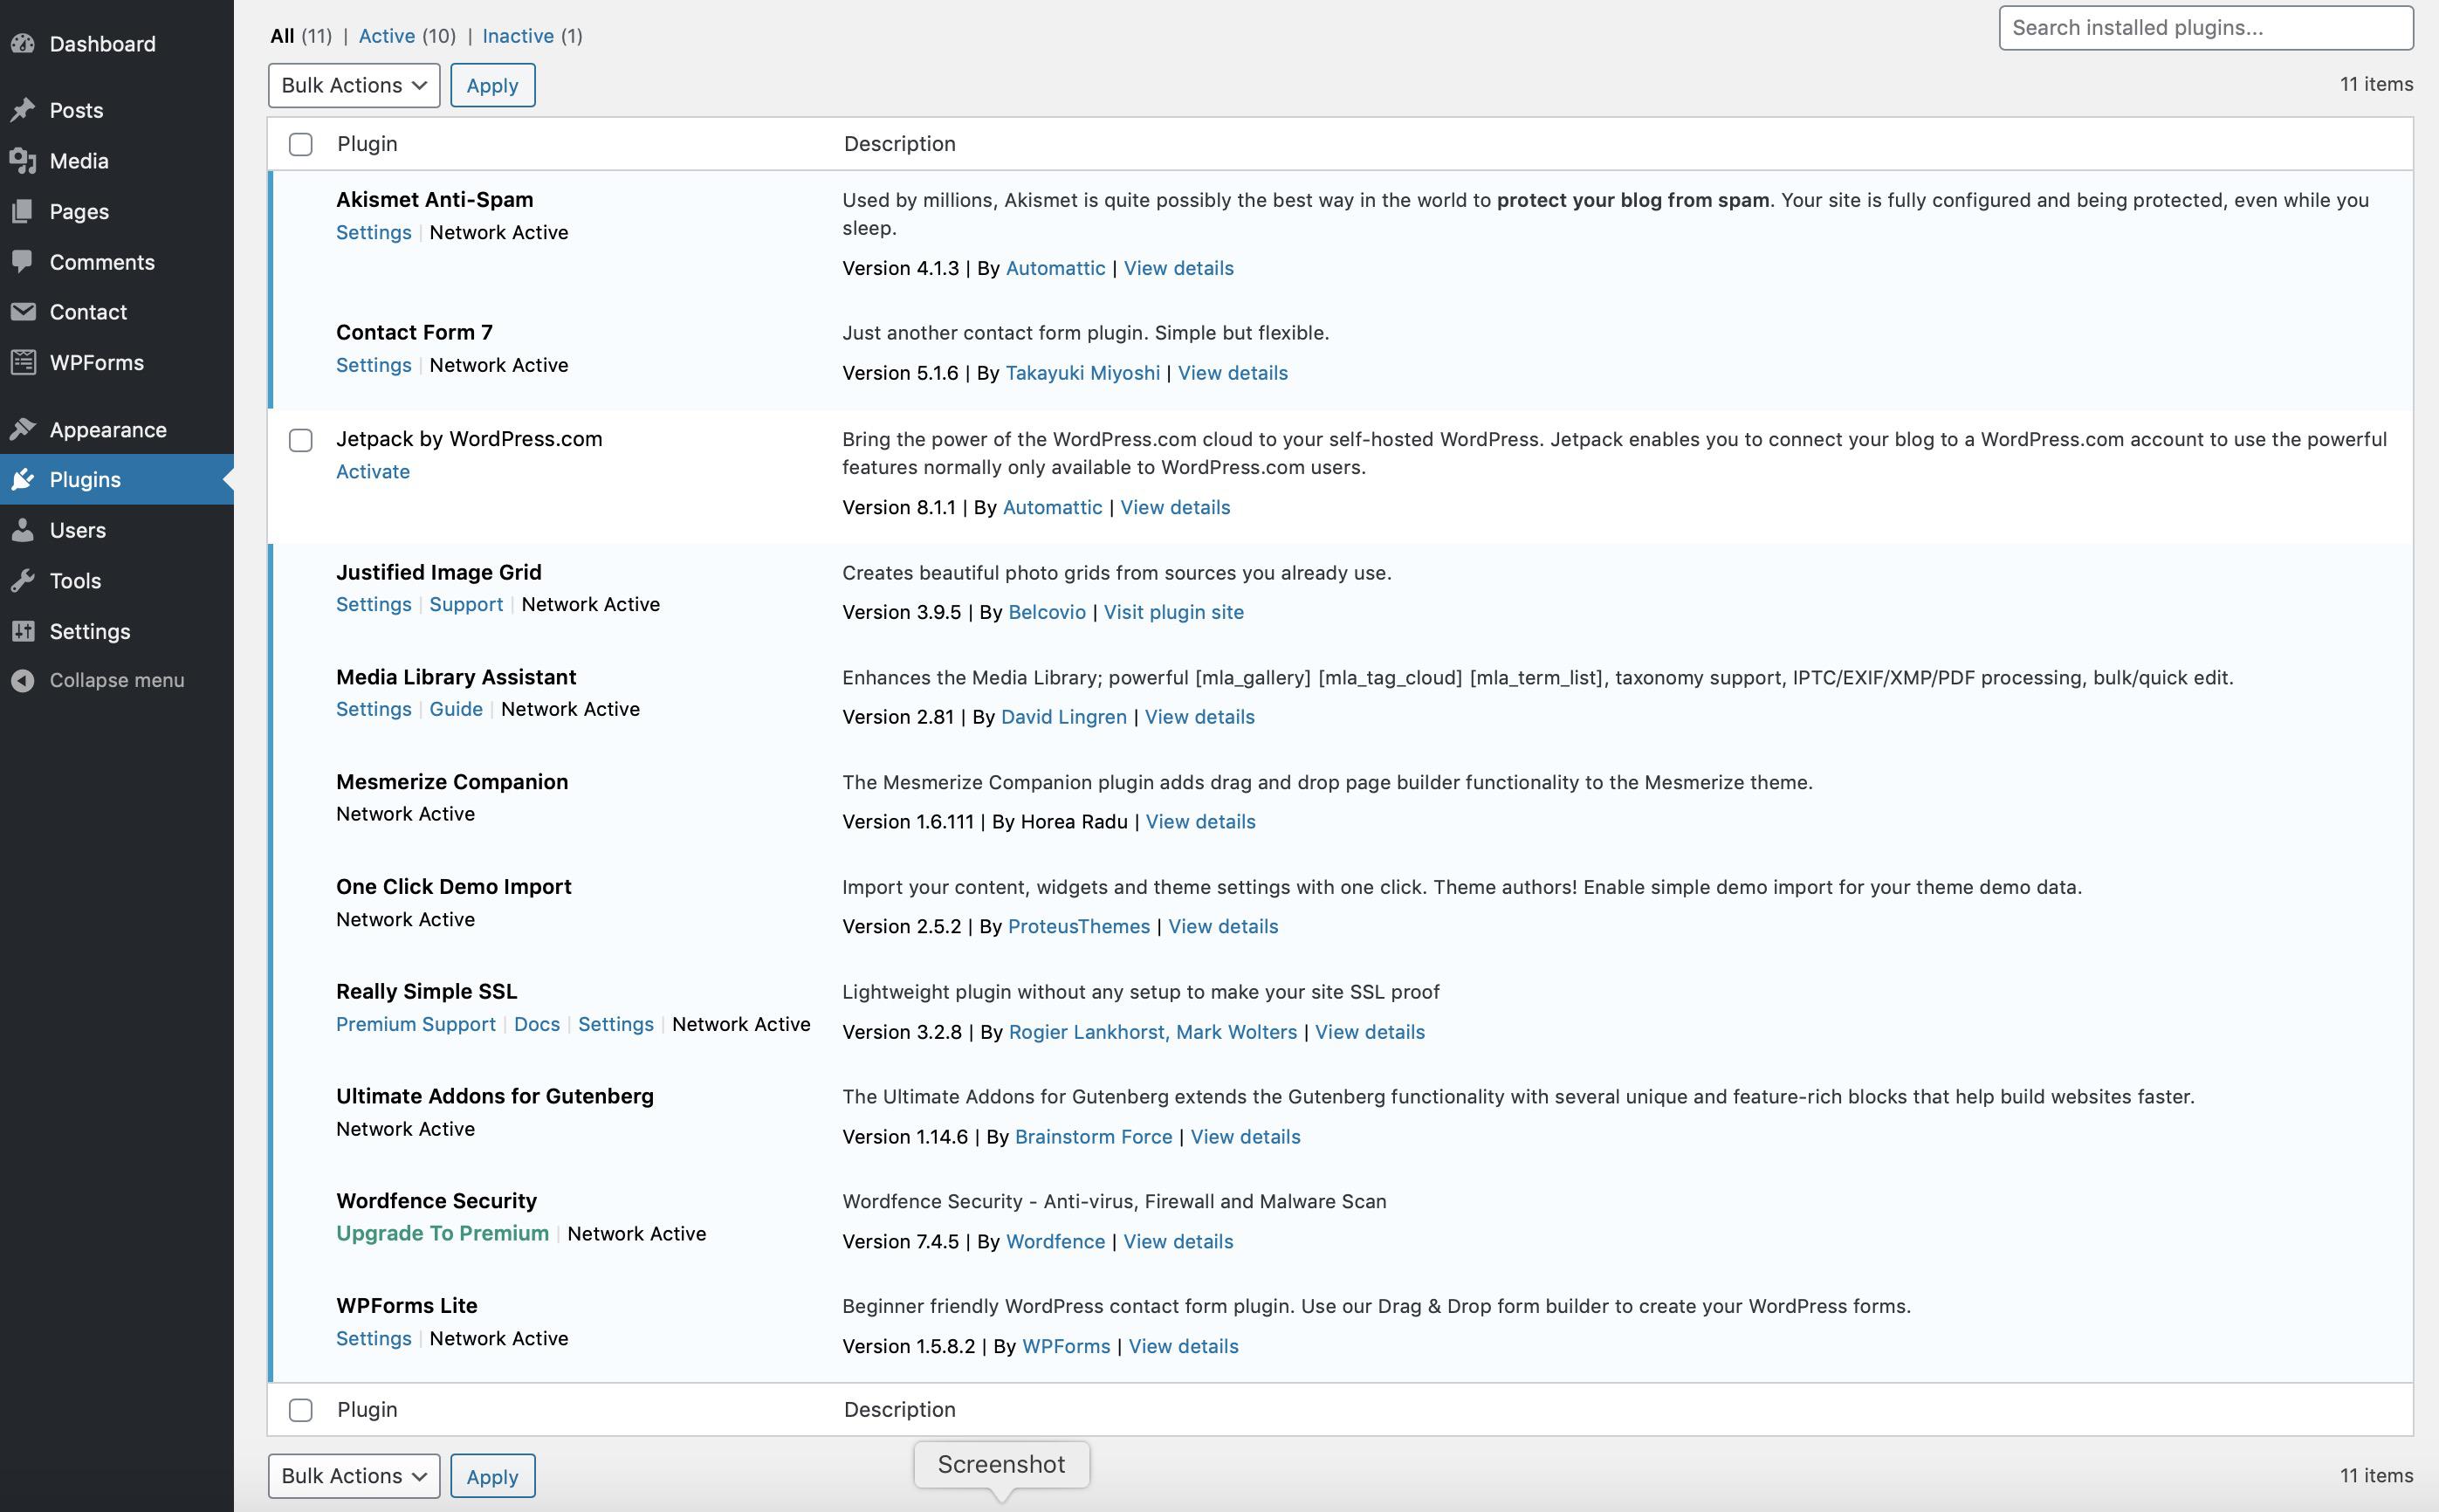The image size is (2439, 1512).
Task: Click the Posts pushpin icon
Action: (23, 110)
